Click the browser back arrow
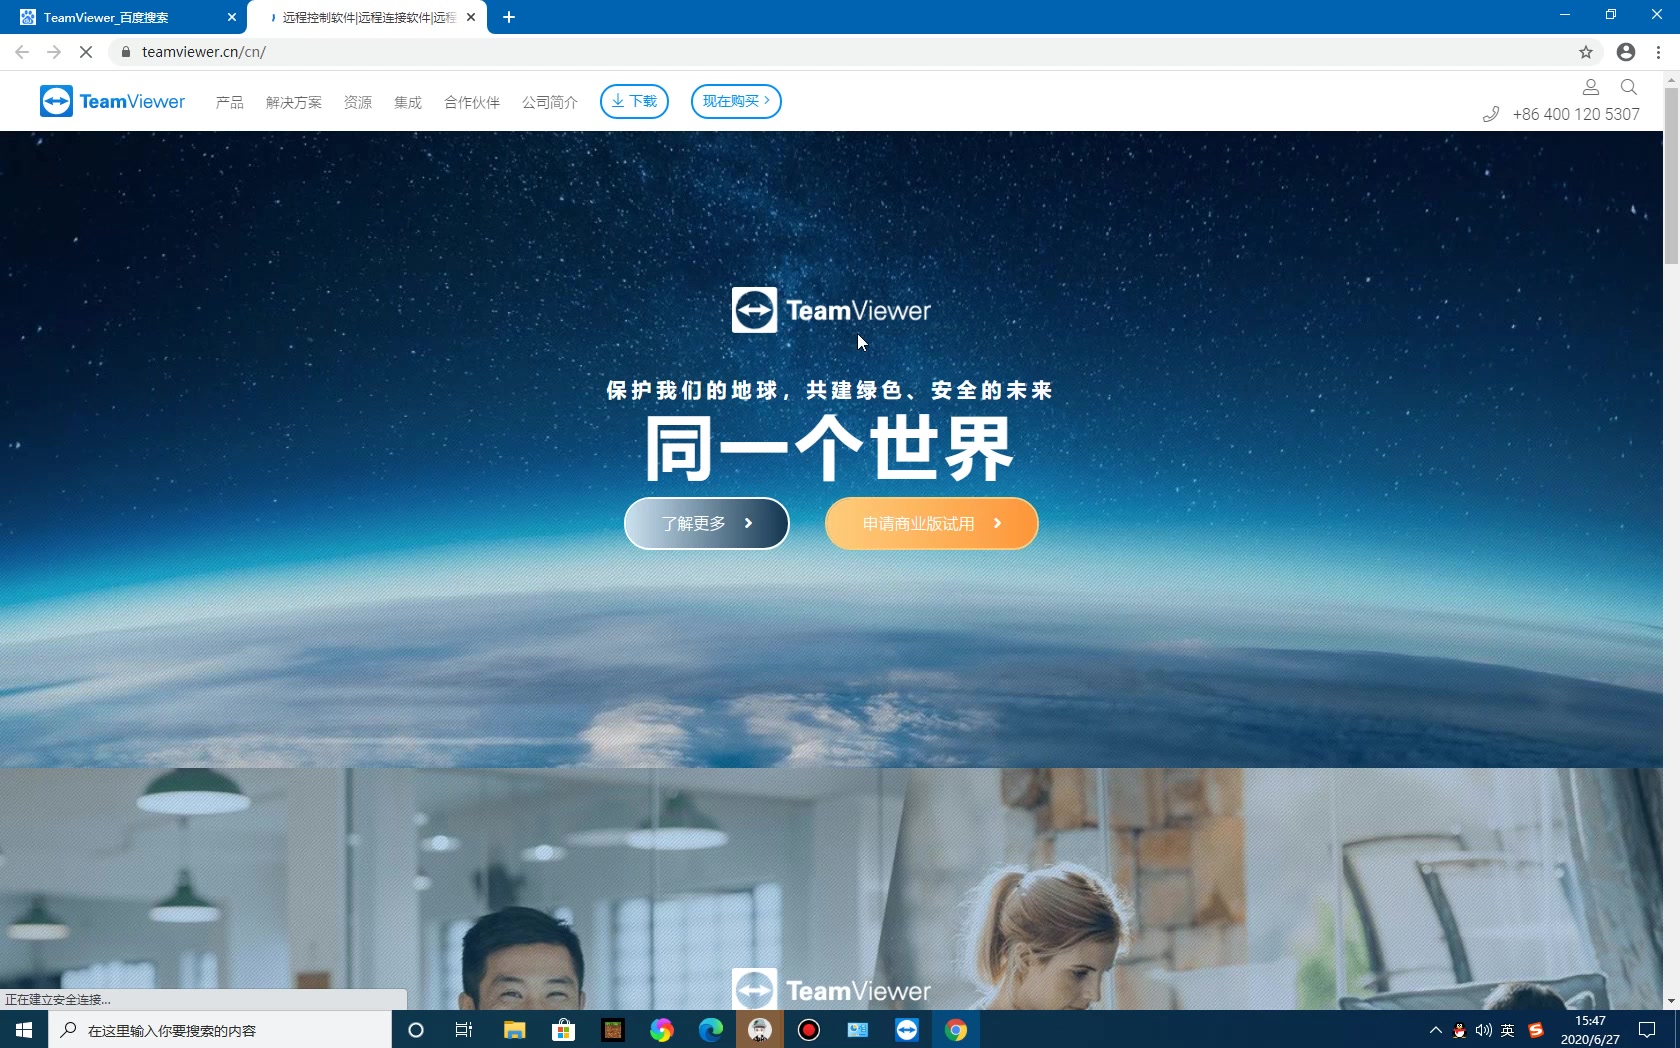Image resolution: width=1680 pixels, height=1048 pixels. pos(22,52)
